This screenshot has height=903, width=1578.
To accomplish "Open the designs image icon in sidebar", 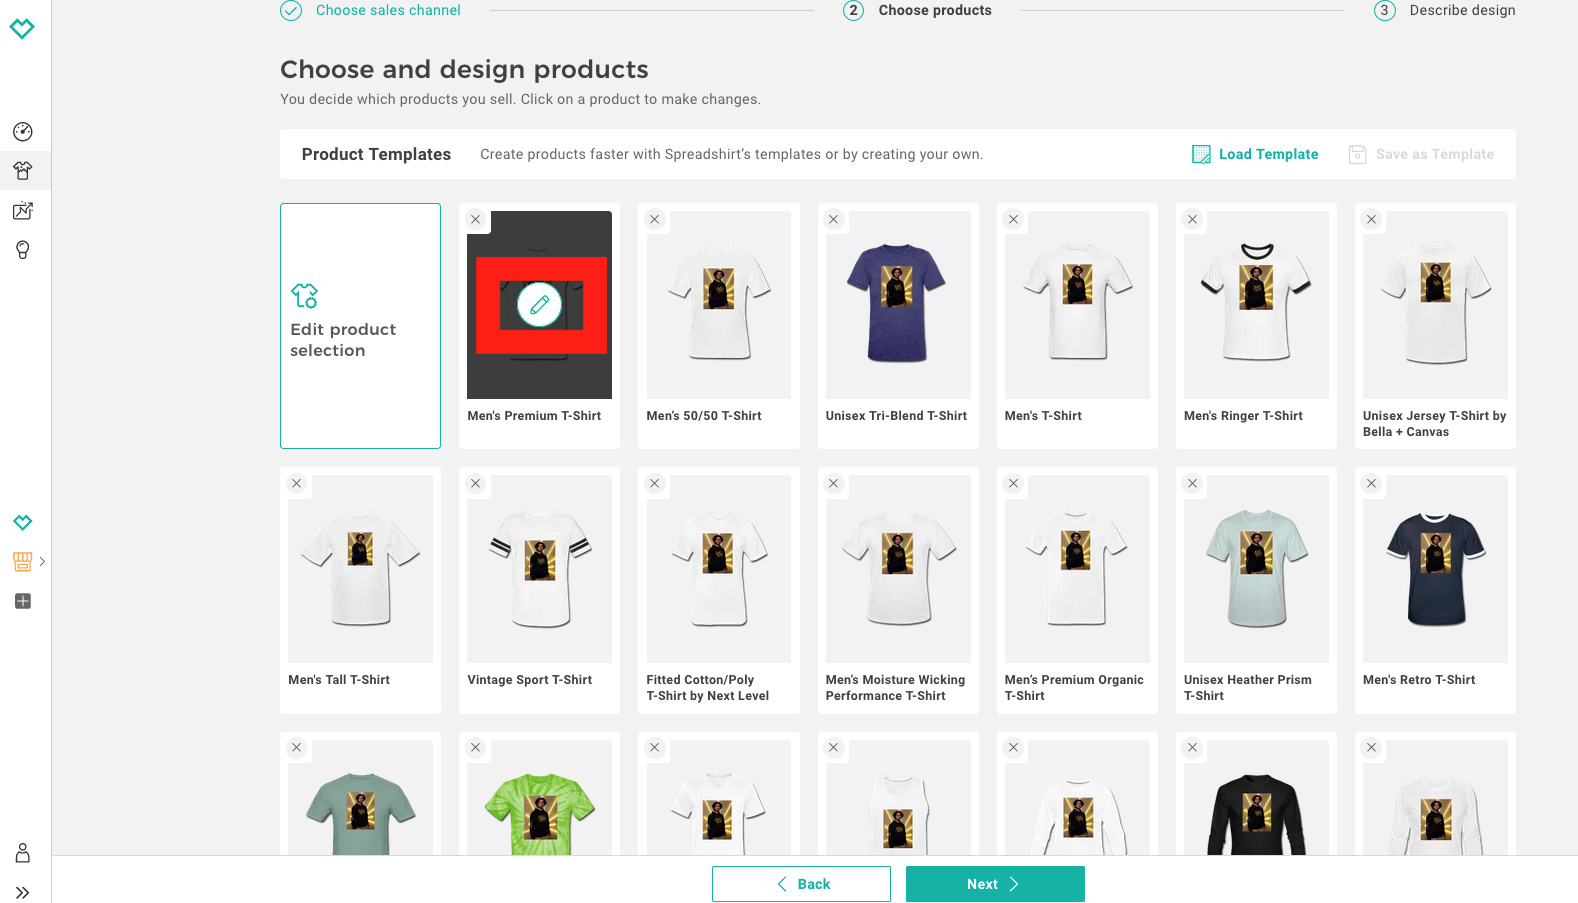I will coord(23,211).
